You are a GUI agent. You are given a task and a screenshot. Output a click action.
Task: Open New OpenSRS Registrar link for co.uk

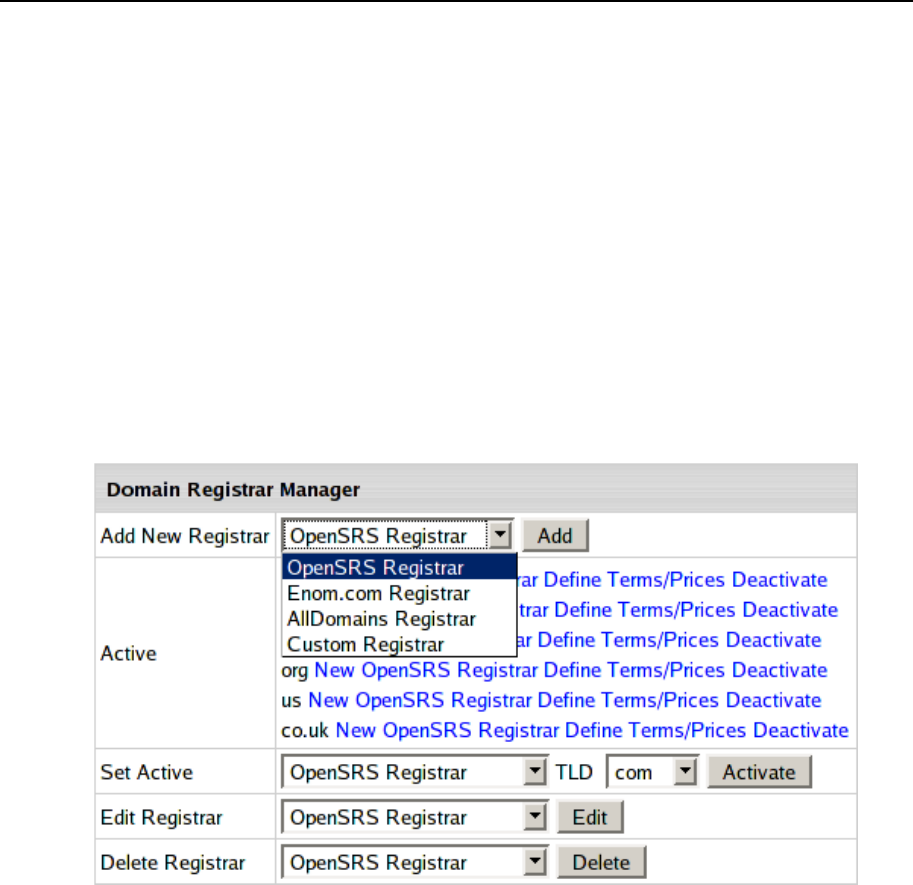tap(447, 730)
